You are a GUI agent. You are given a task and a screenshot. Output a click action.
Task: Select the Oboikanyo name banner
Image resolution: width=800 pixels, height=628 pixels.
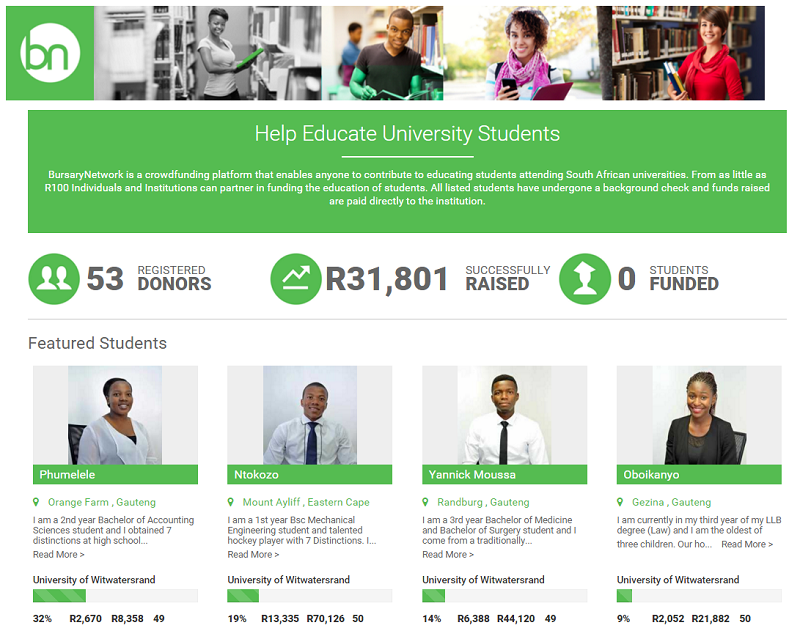coord(699,474)
